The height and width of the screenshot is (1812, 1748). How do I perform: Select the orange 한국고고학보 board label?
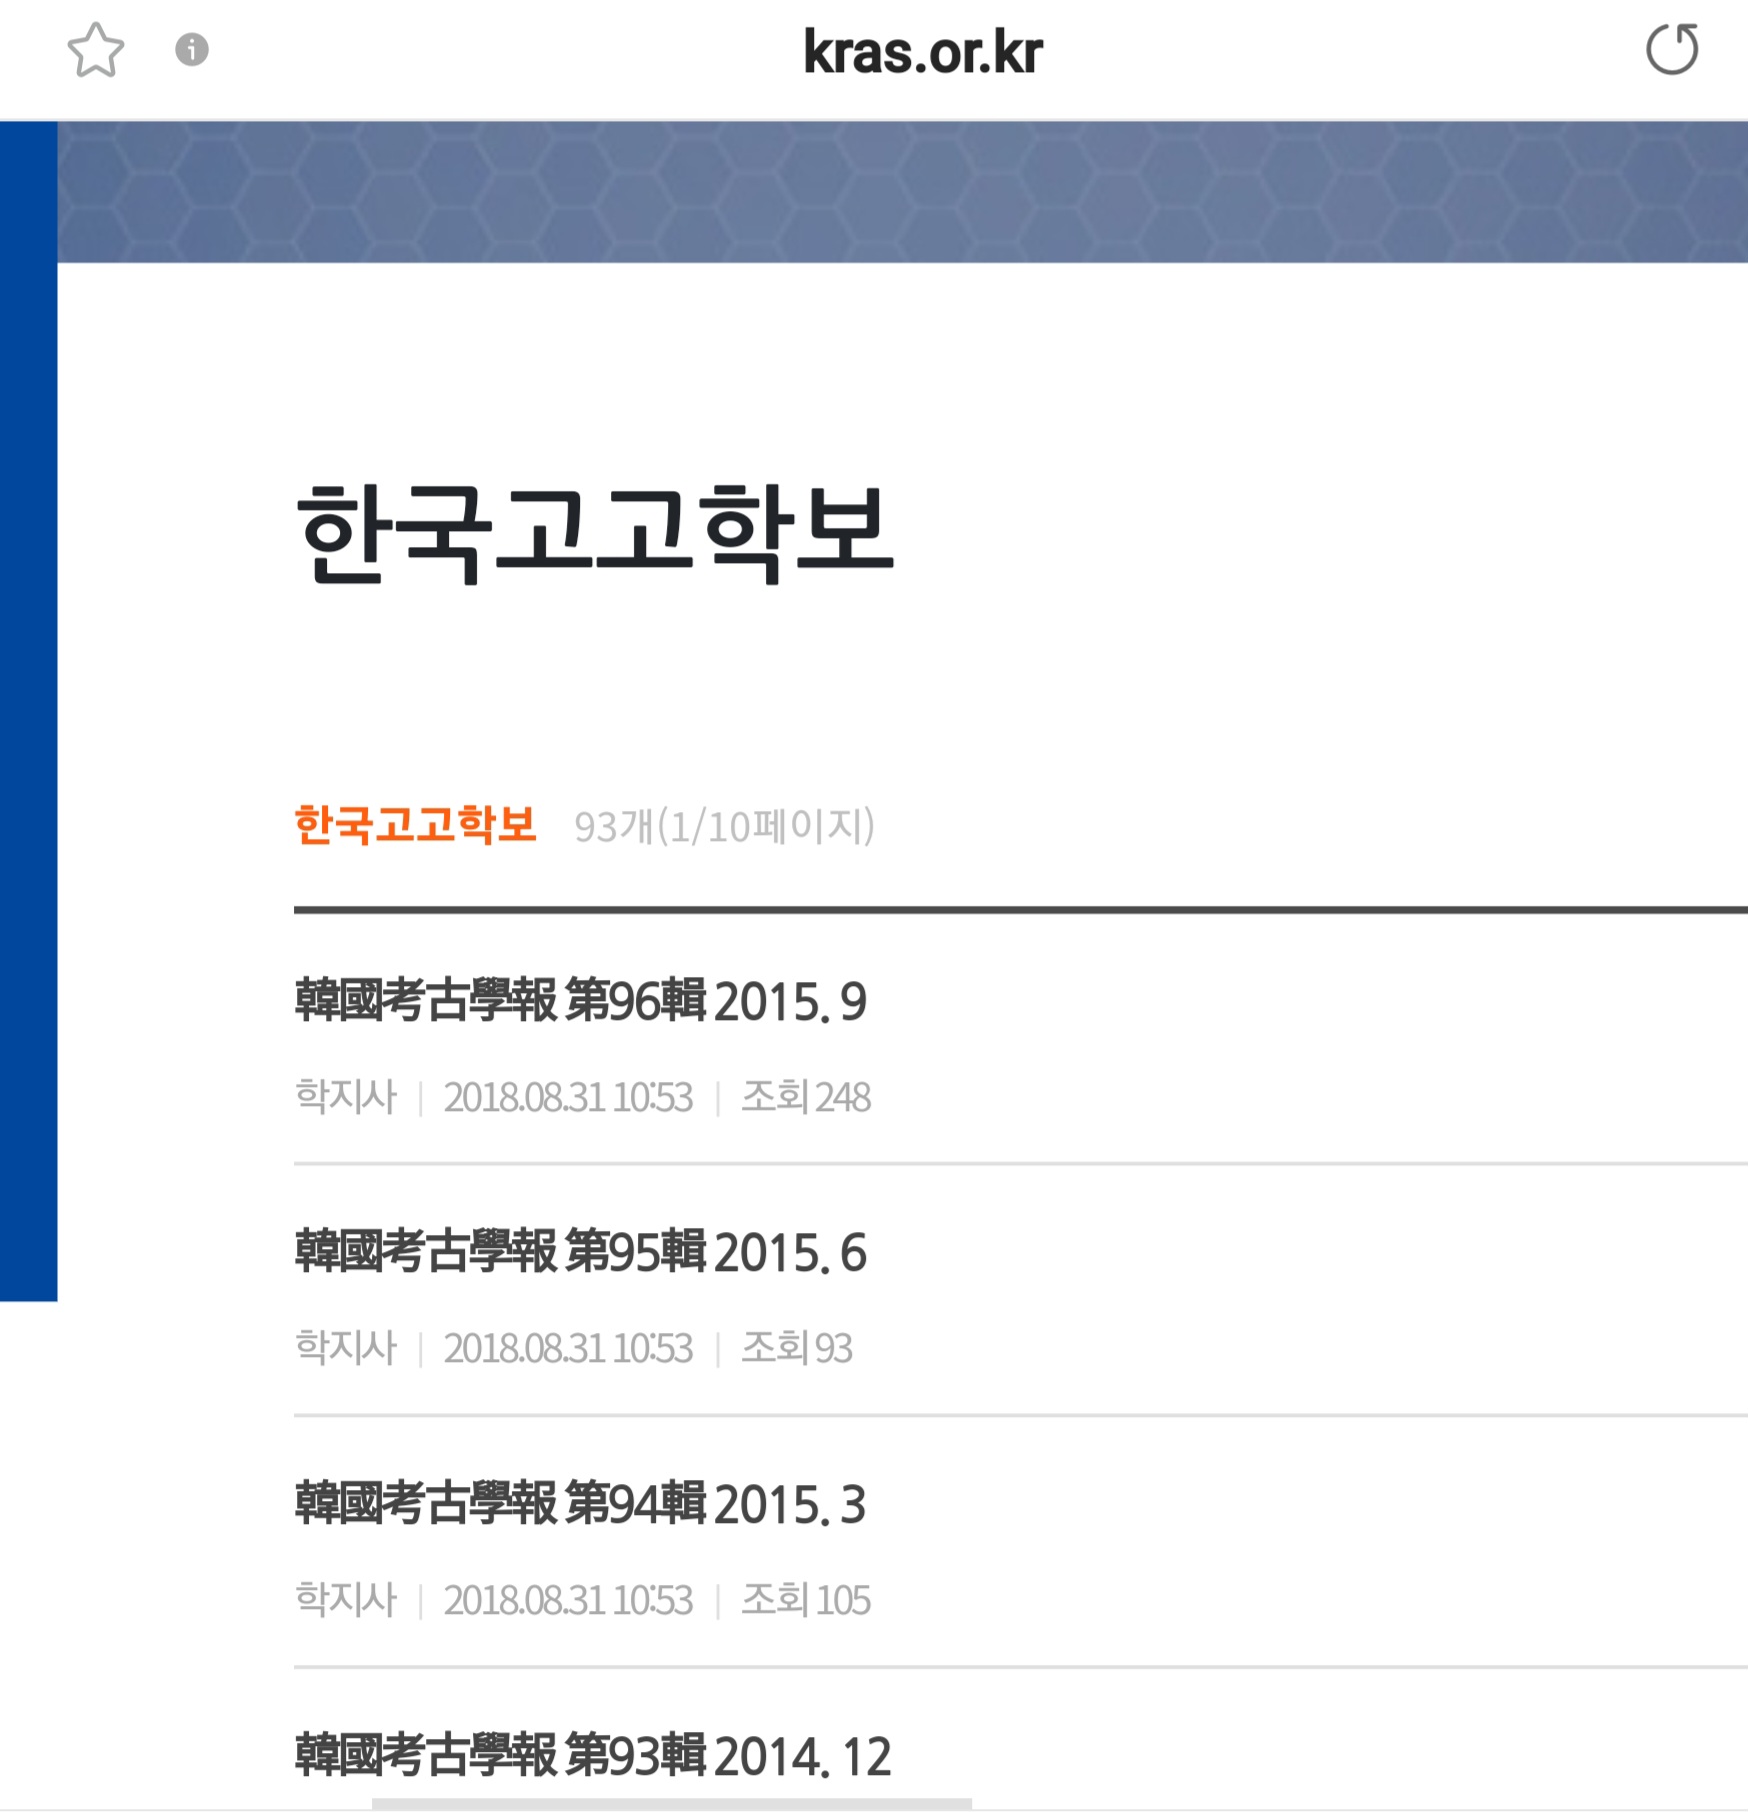click(415, 825)
